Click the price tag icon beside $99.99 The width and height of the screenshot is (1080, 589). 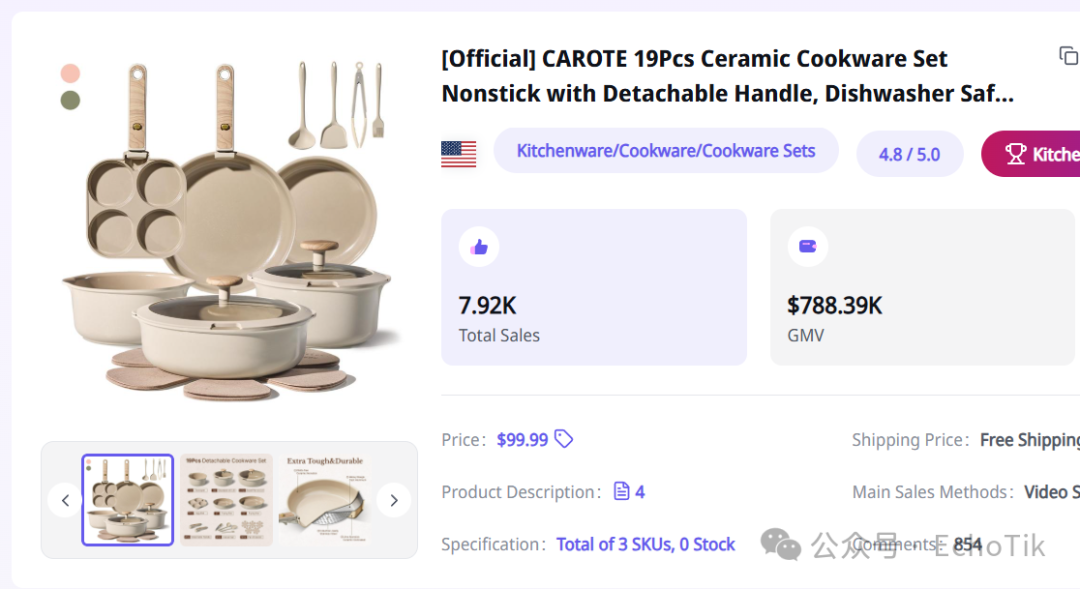[563, 439]
